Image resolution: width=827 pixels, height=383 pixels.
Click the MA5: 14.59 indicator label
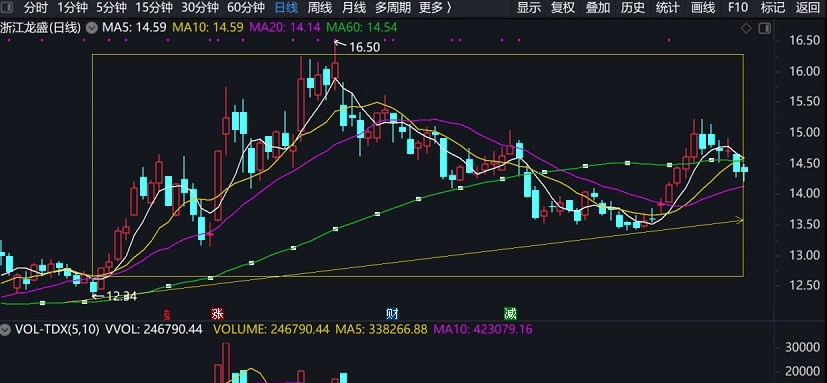tap(134, 28)
